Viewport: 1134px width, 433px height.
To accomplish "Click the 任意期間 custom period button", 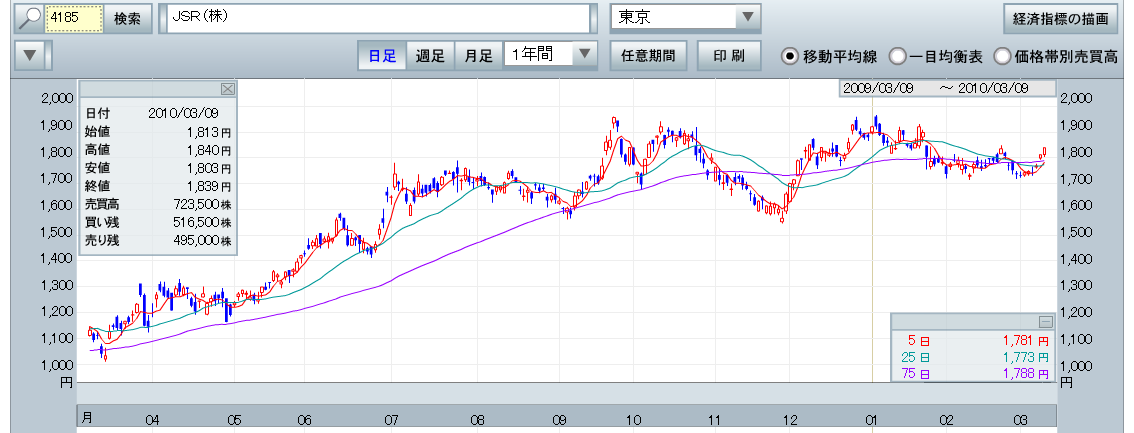I will 647,55.
